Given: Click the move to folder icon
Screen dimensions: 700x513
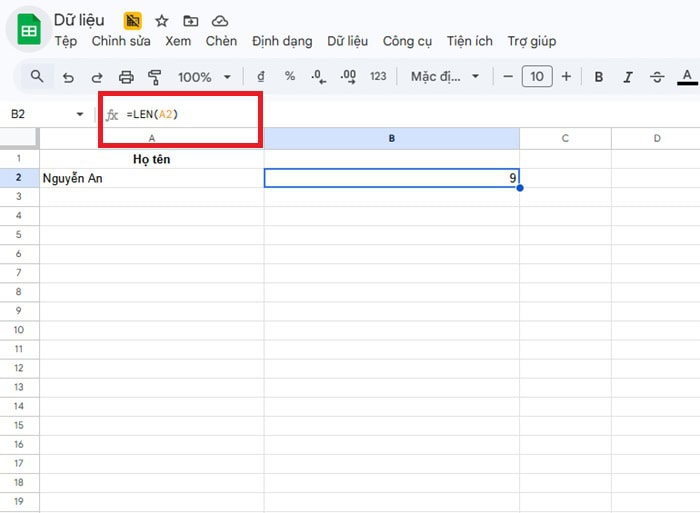Looking at the screenshot, I should click(x=190, y=20).
